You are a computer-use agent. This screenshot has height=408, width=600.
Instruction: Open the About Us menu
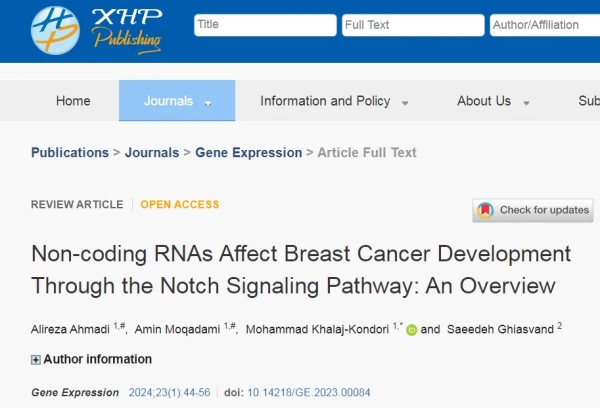pyautogui.click(x=484, y=101)
